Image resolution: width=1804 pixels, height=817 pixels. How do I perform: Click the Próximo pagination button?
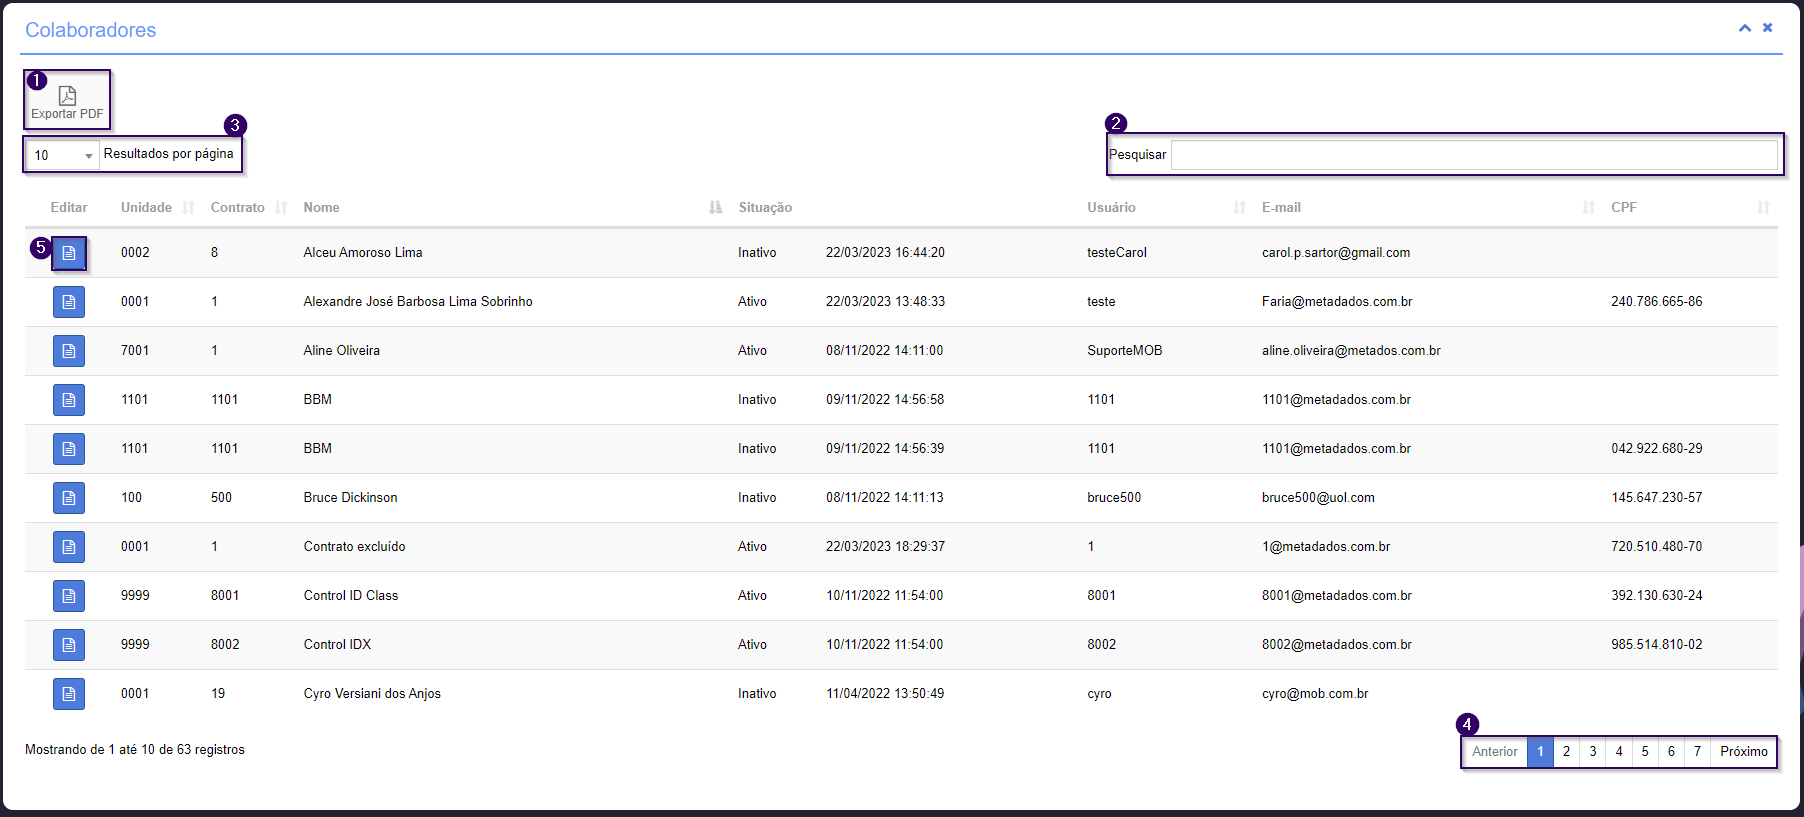(x=1743, y=752)
